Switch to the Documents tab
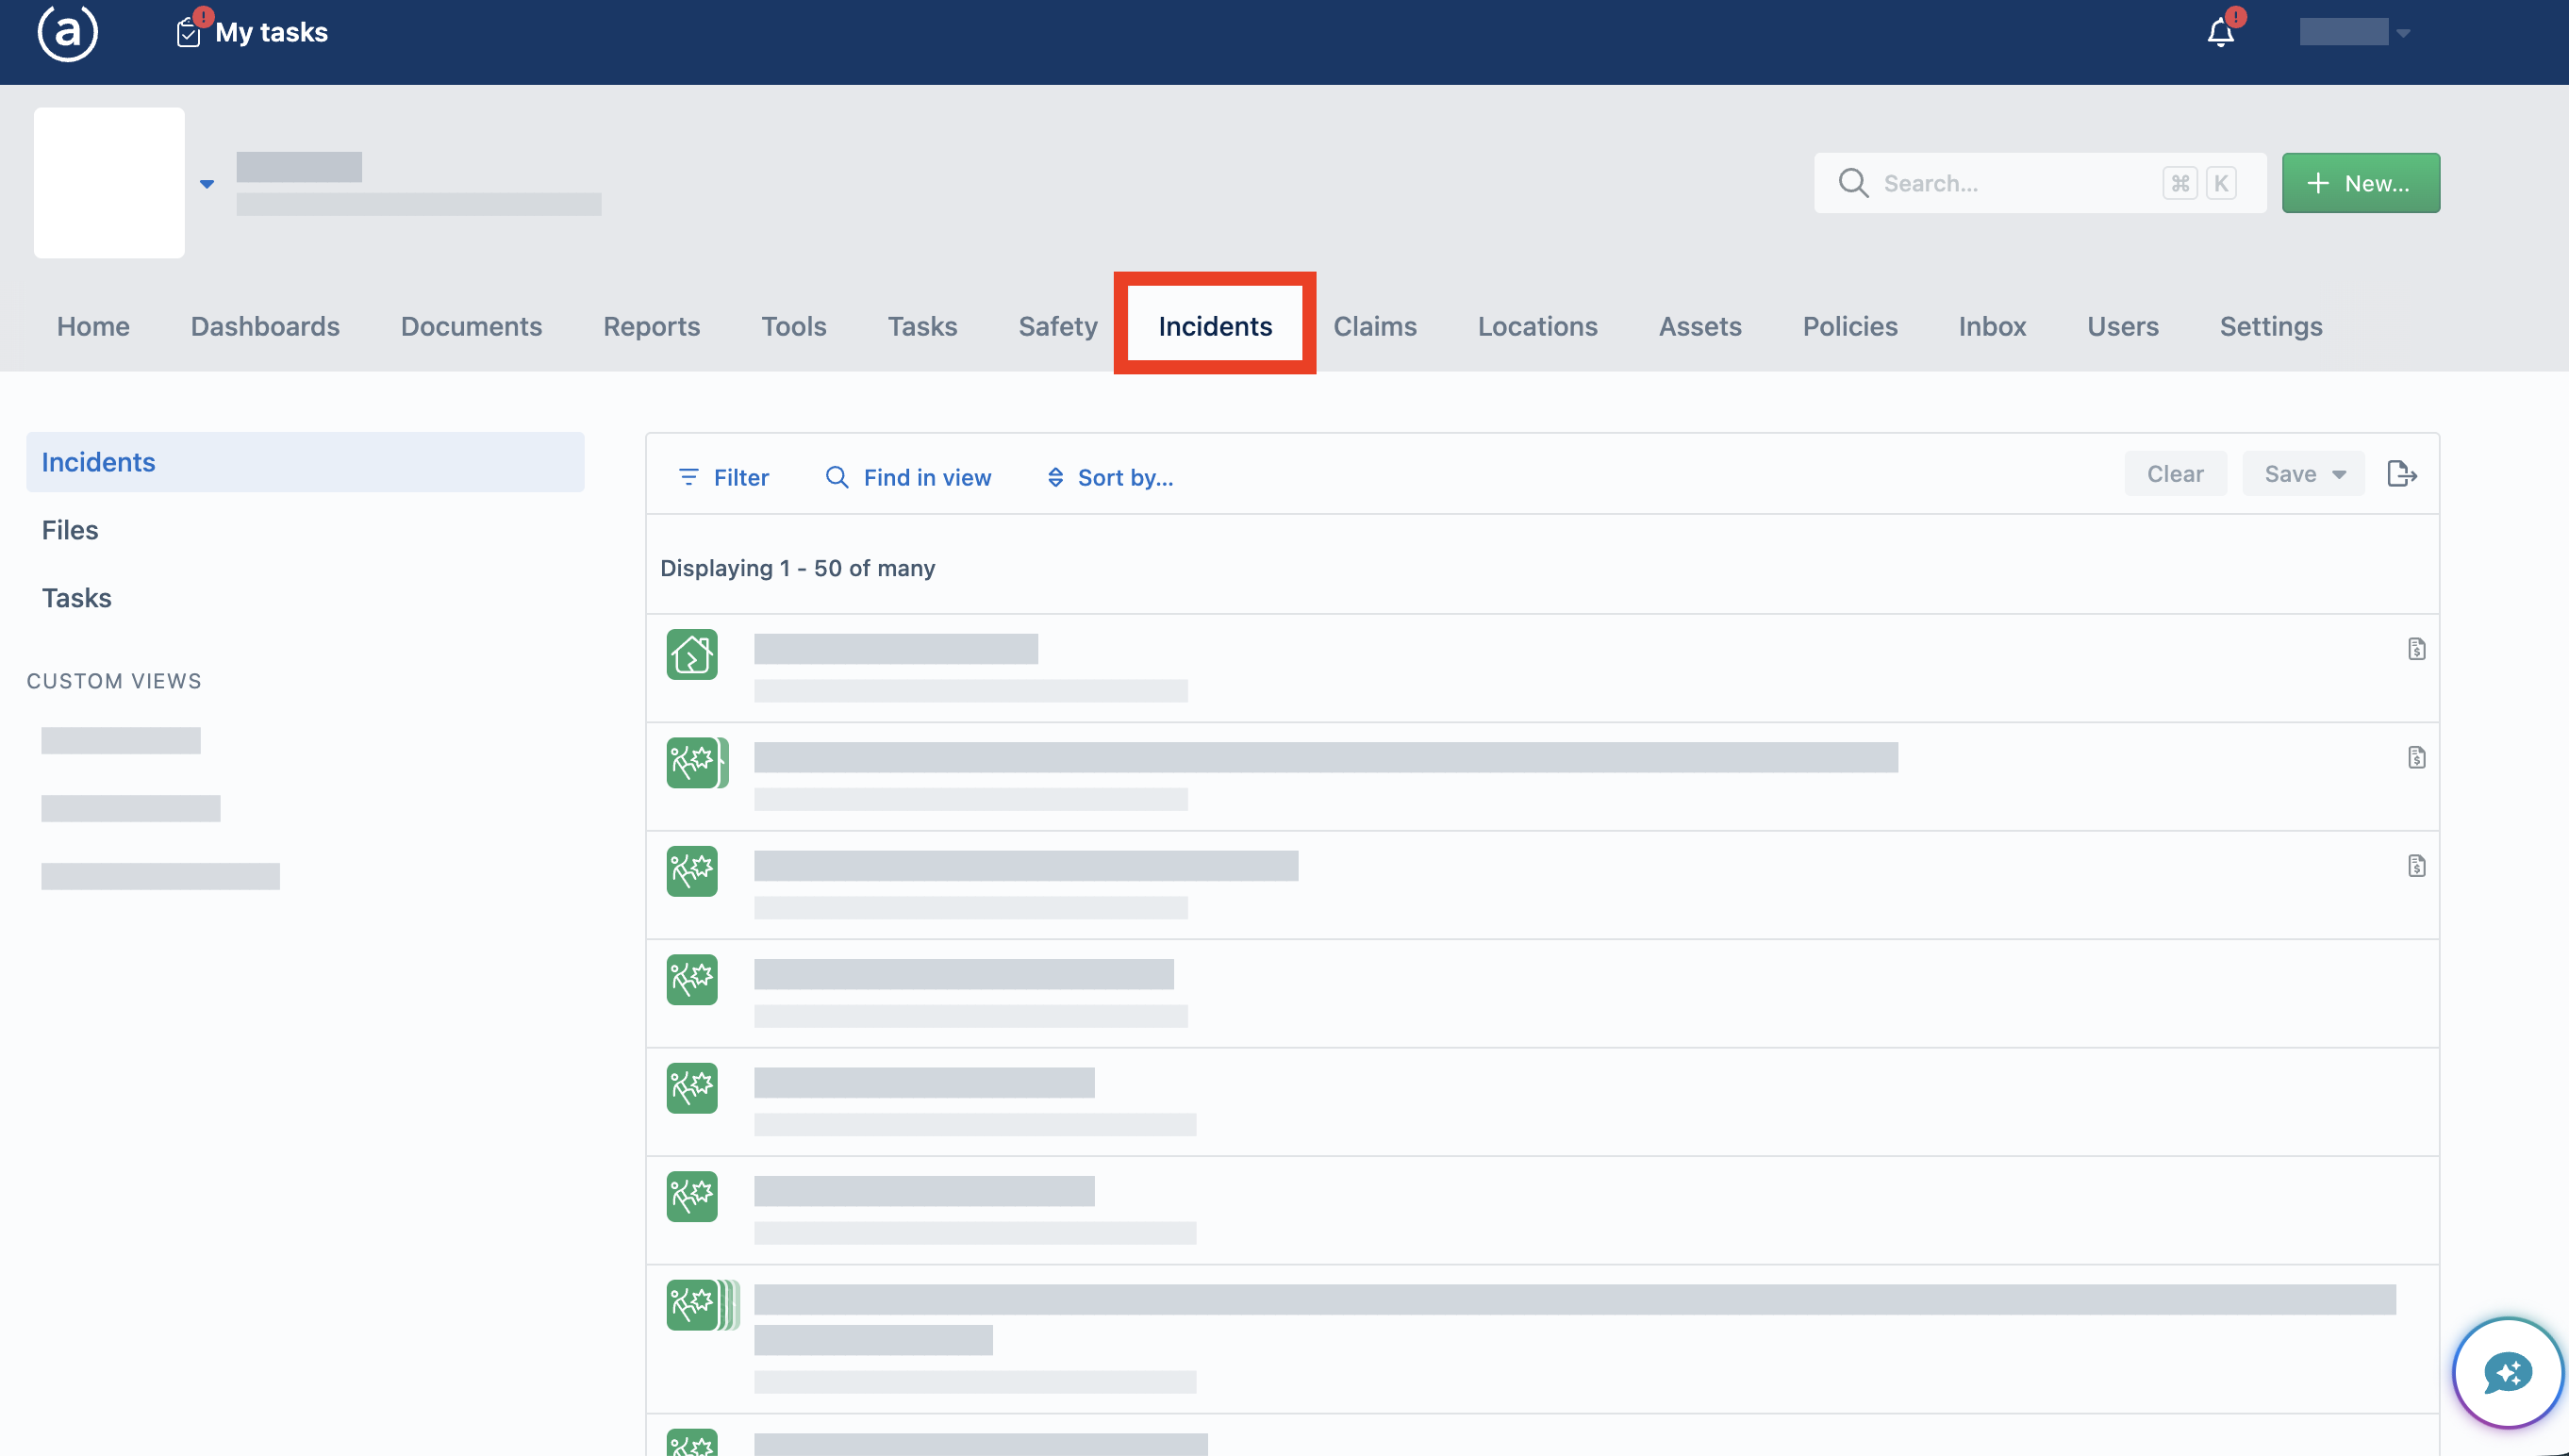The image size is (2569, 1456). [x=471, y=326]
